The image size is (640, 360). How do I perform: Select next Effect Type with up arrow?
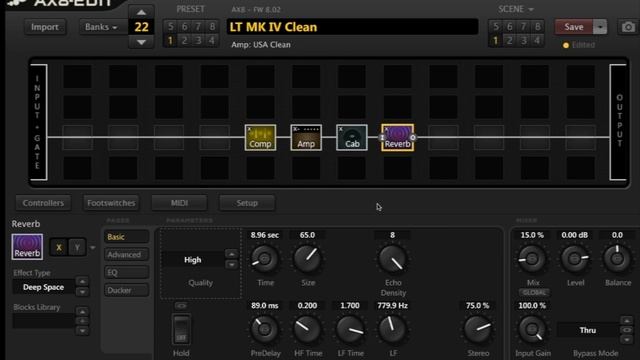(82, 281)
